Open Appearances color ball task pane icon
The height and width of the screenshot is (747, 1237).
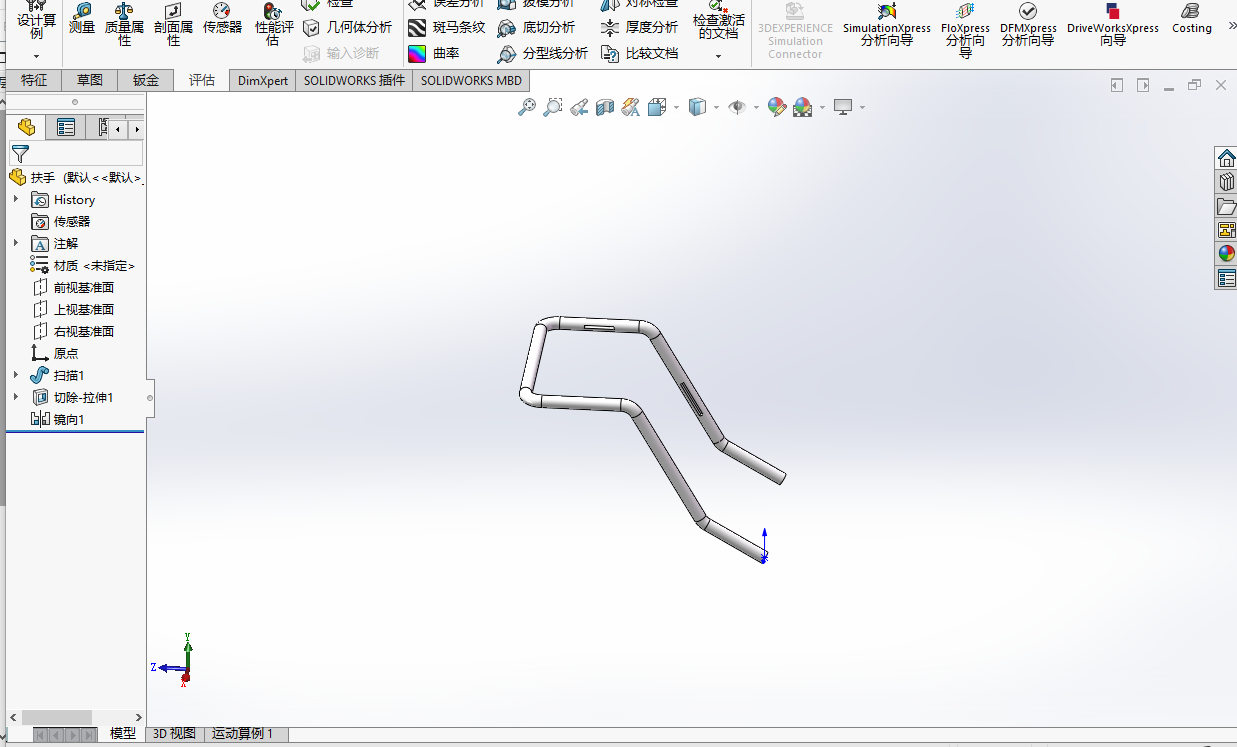[1226, 254]
